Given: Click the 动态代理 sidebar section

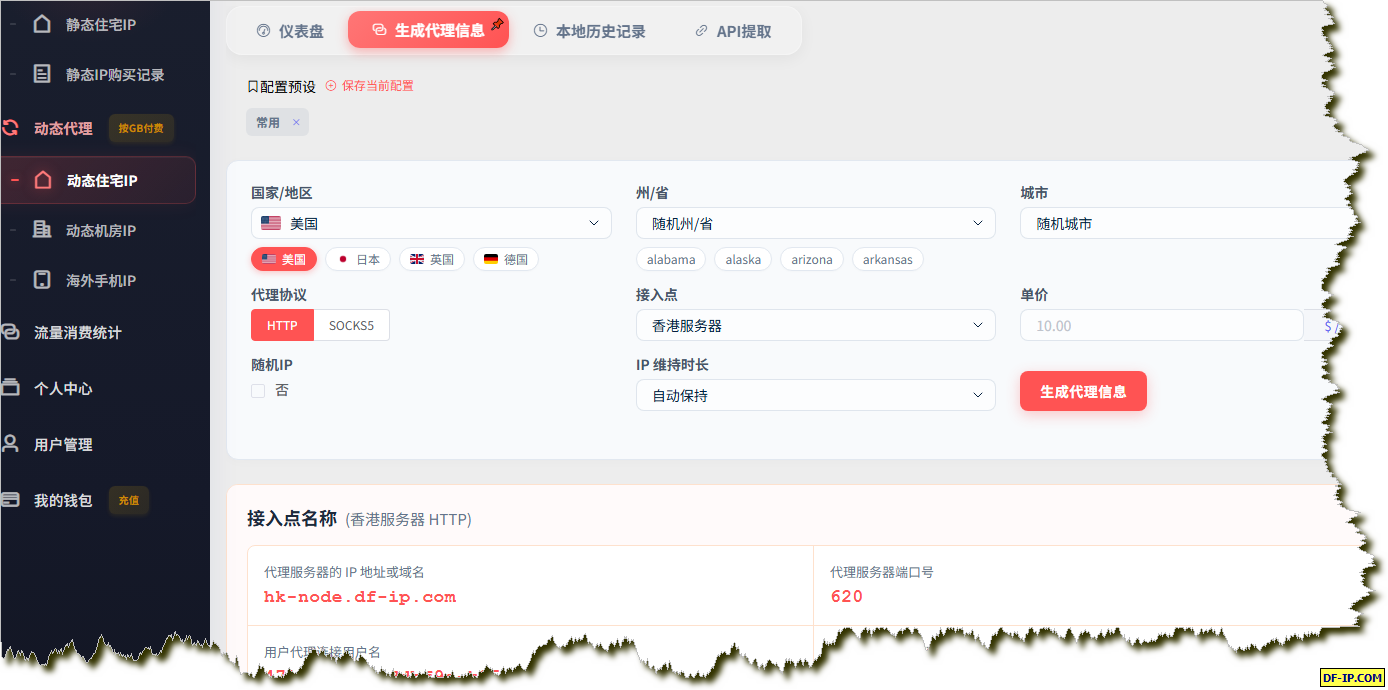Looking at the screenshot, I should pos(63,128).
